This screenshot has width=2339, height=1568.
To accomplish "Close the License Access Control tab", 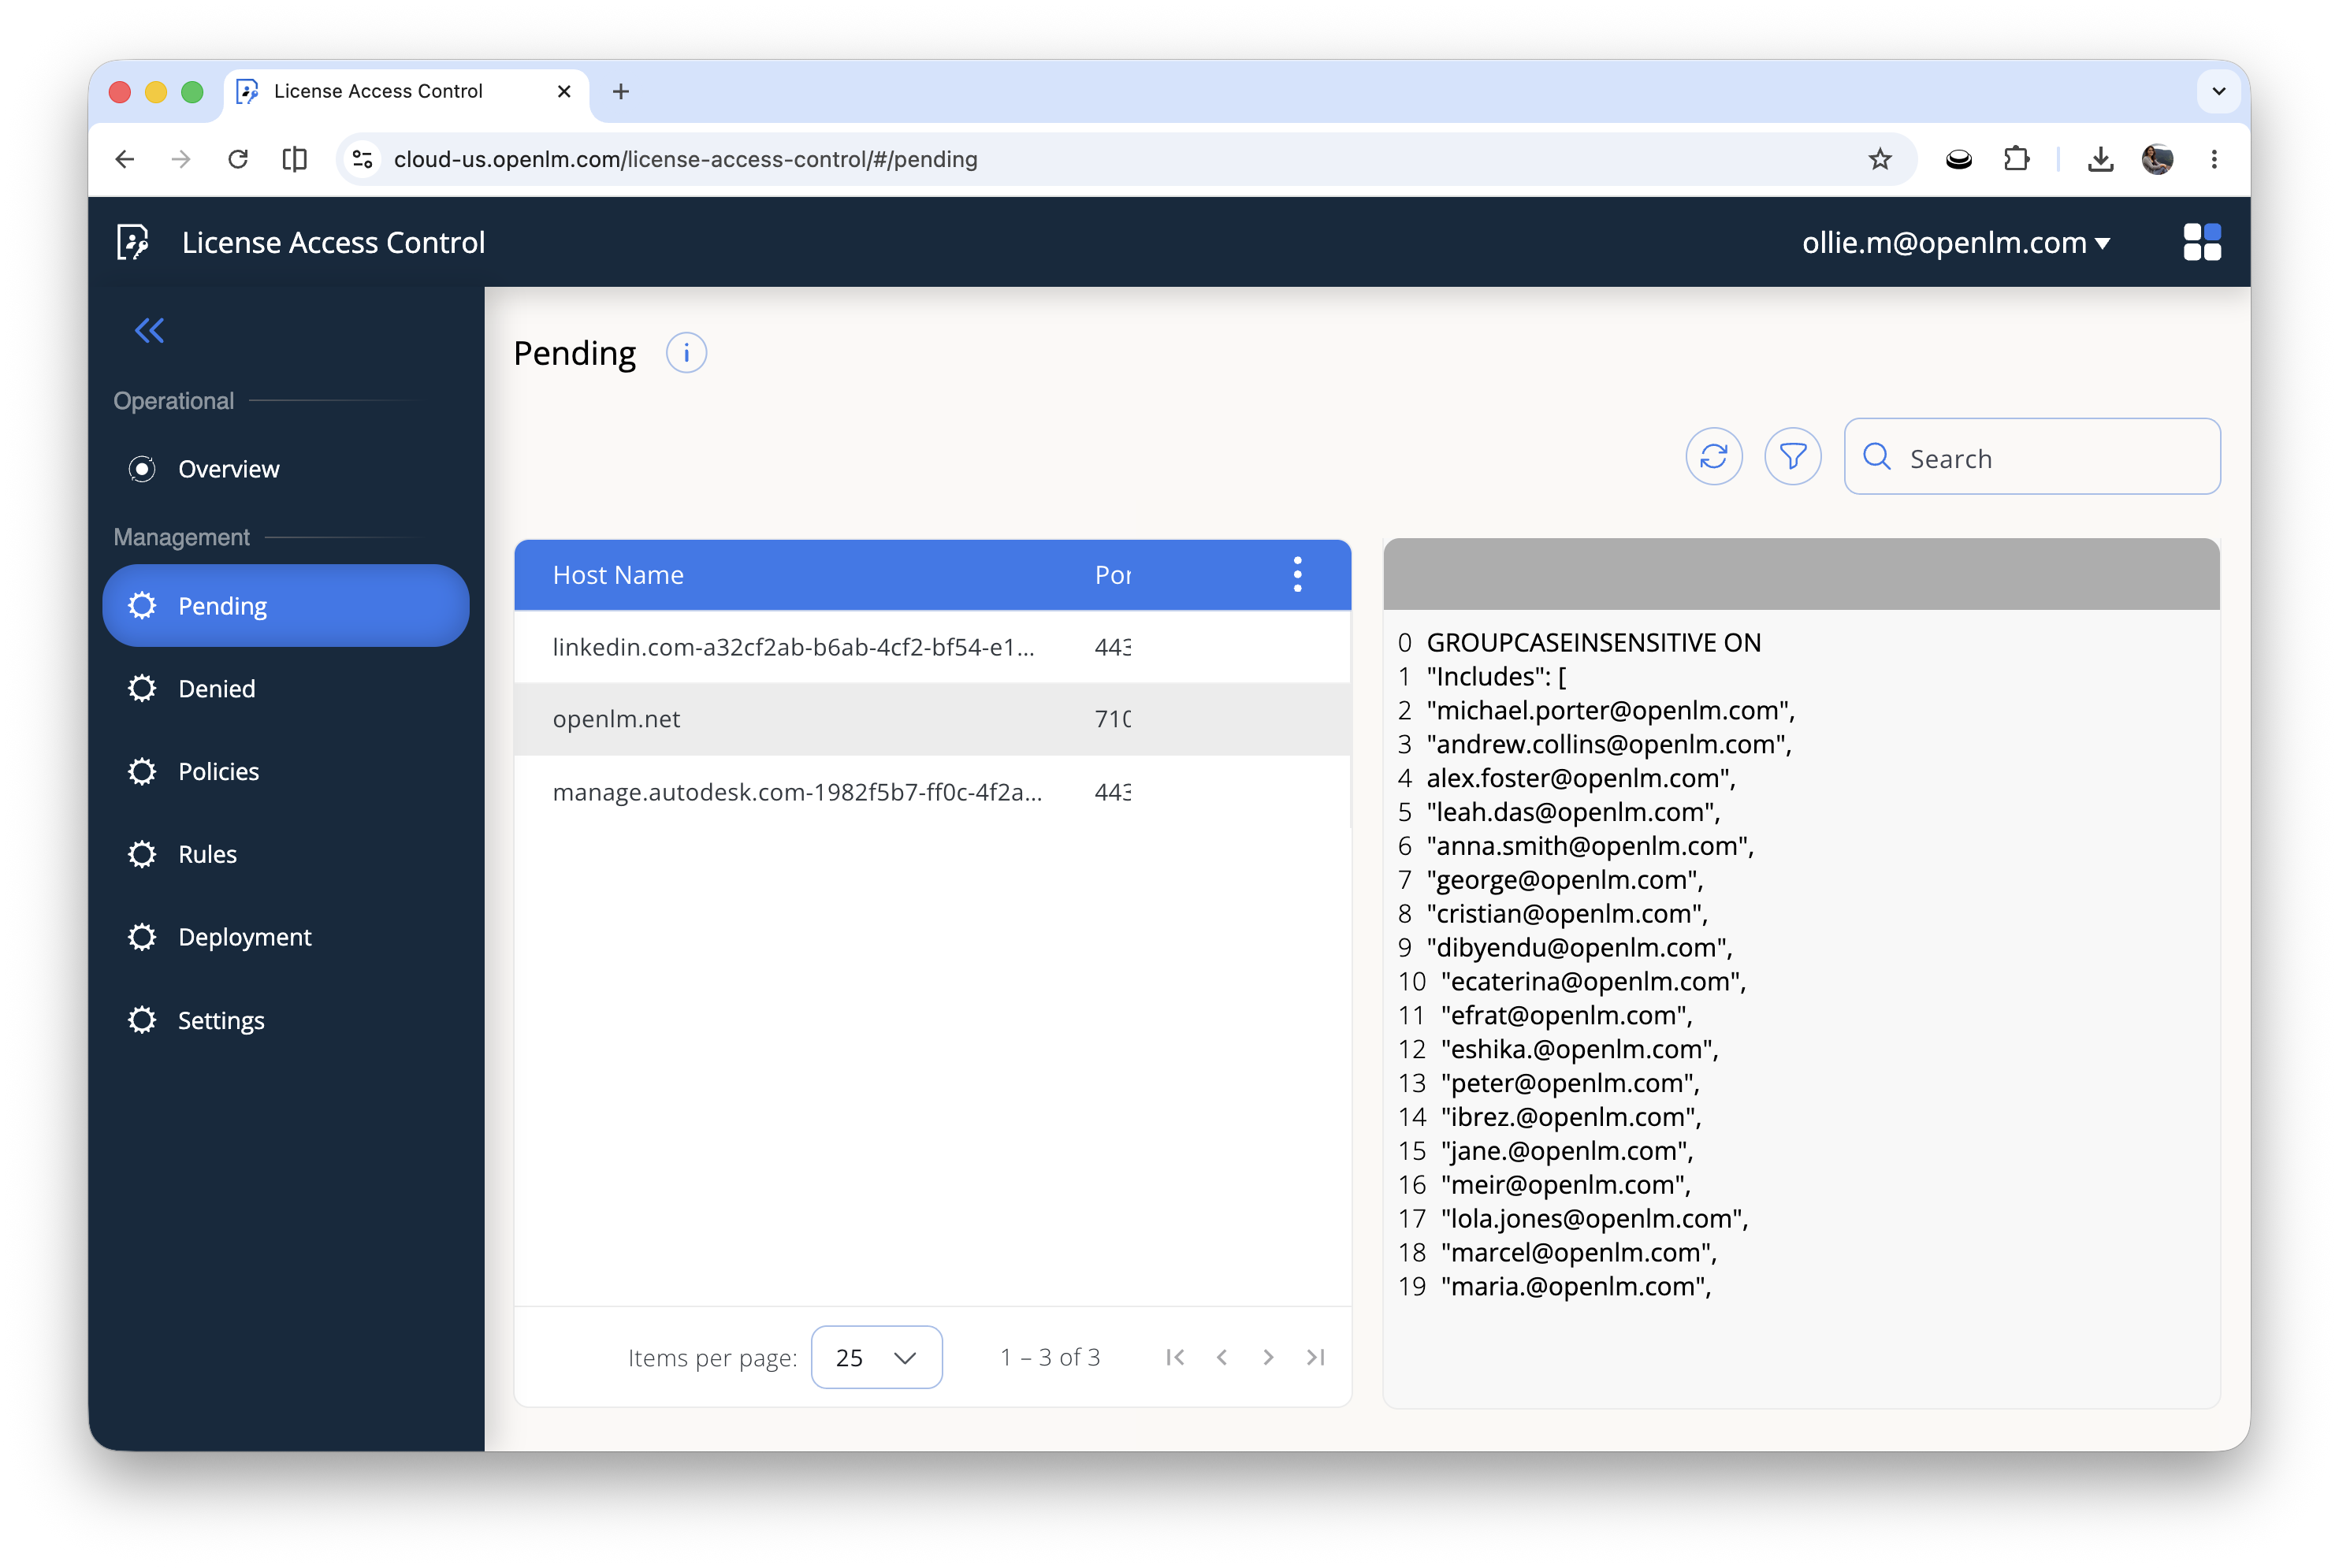I will (564, 91).
